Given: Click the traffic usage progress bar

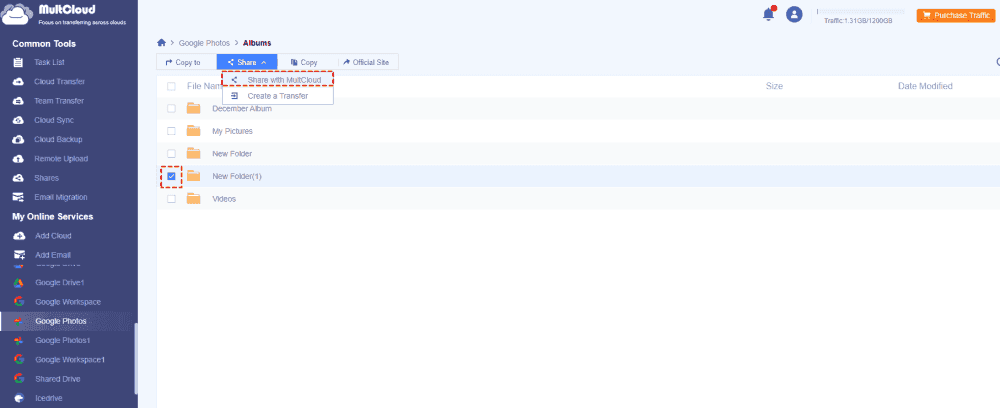Looking at the screenshot, I should (861, 11).
